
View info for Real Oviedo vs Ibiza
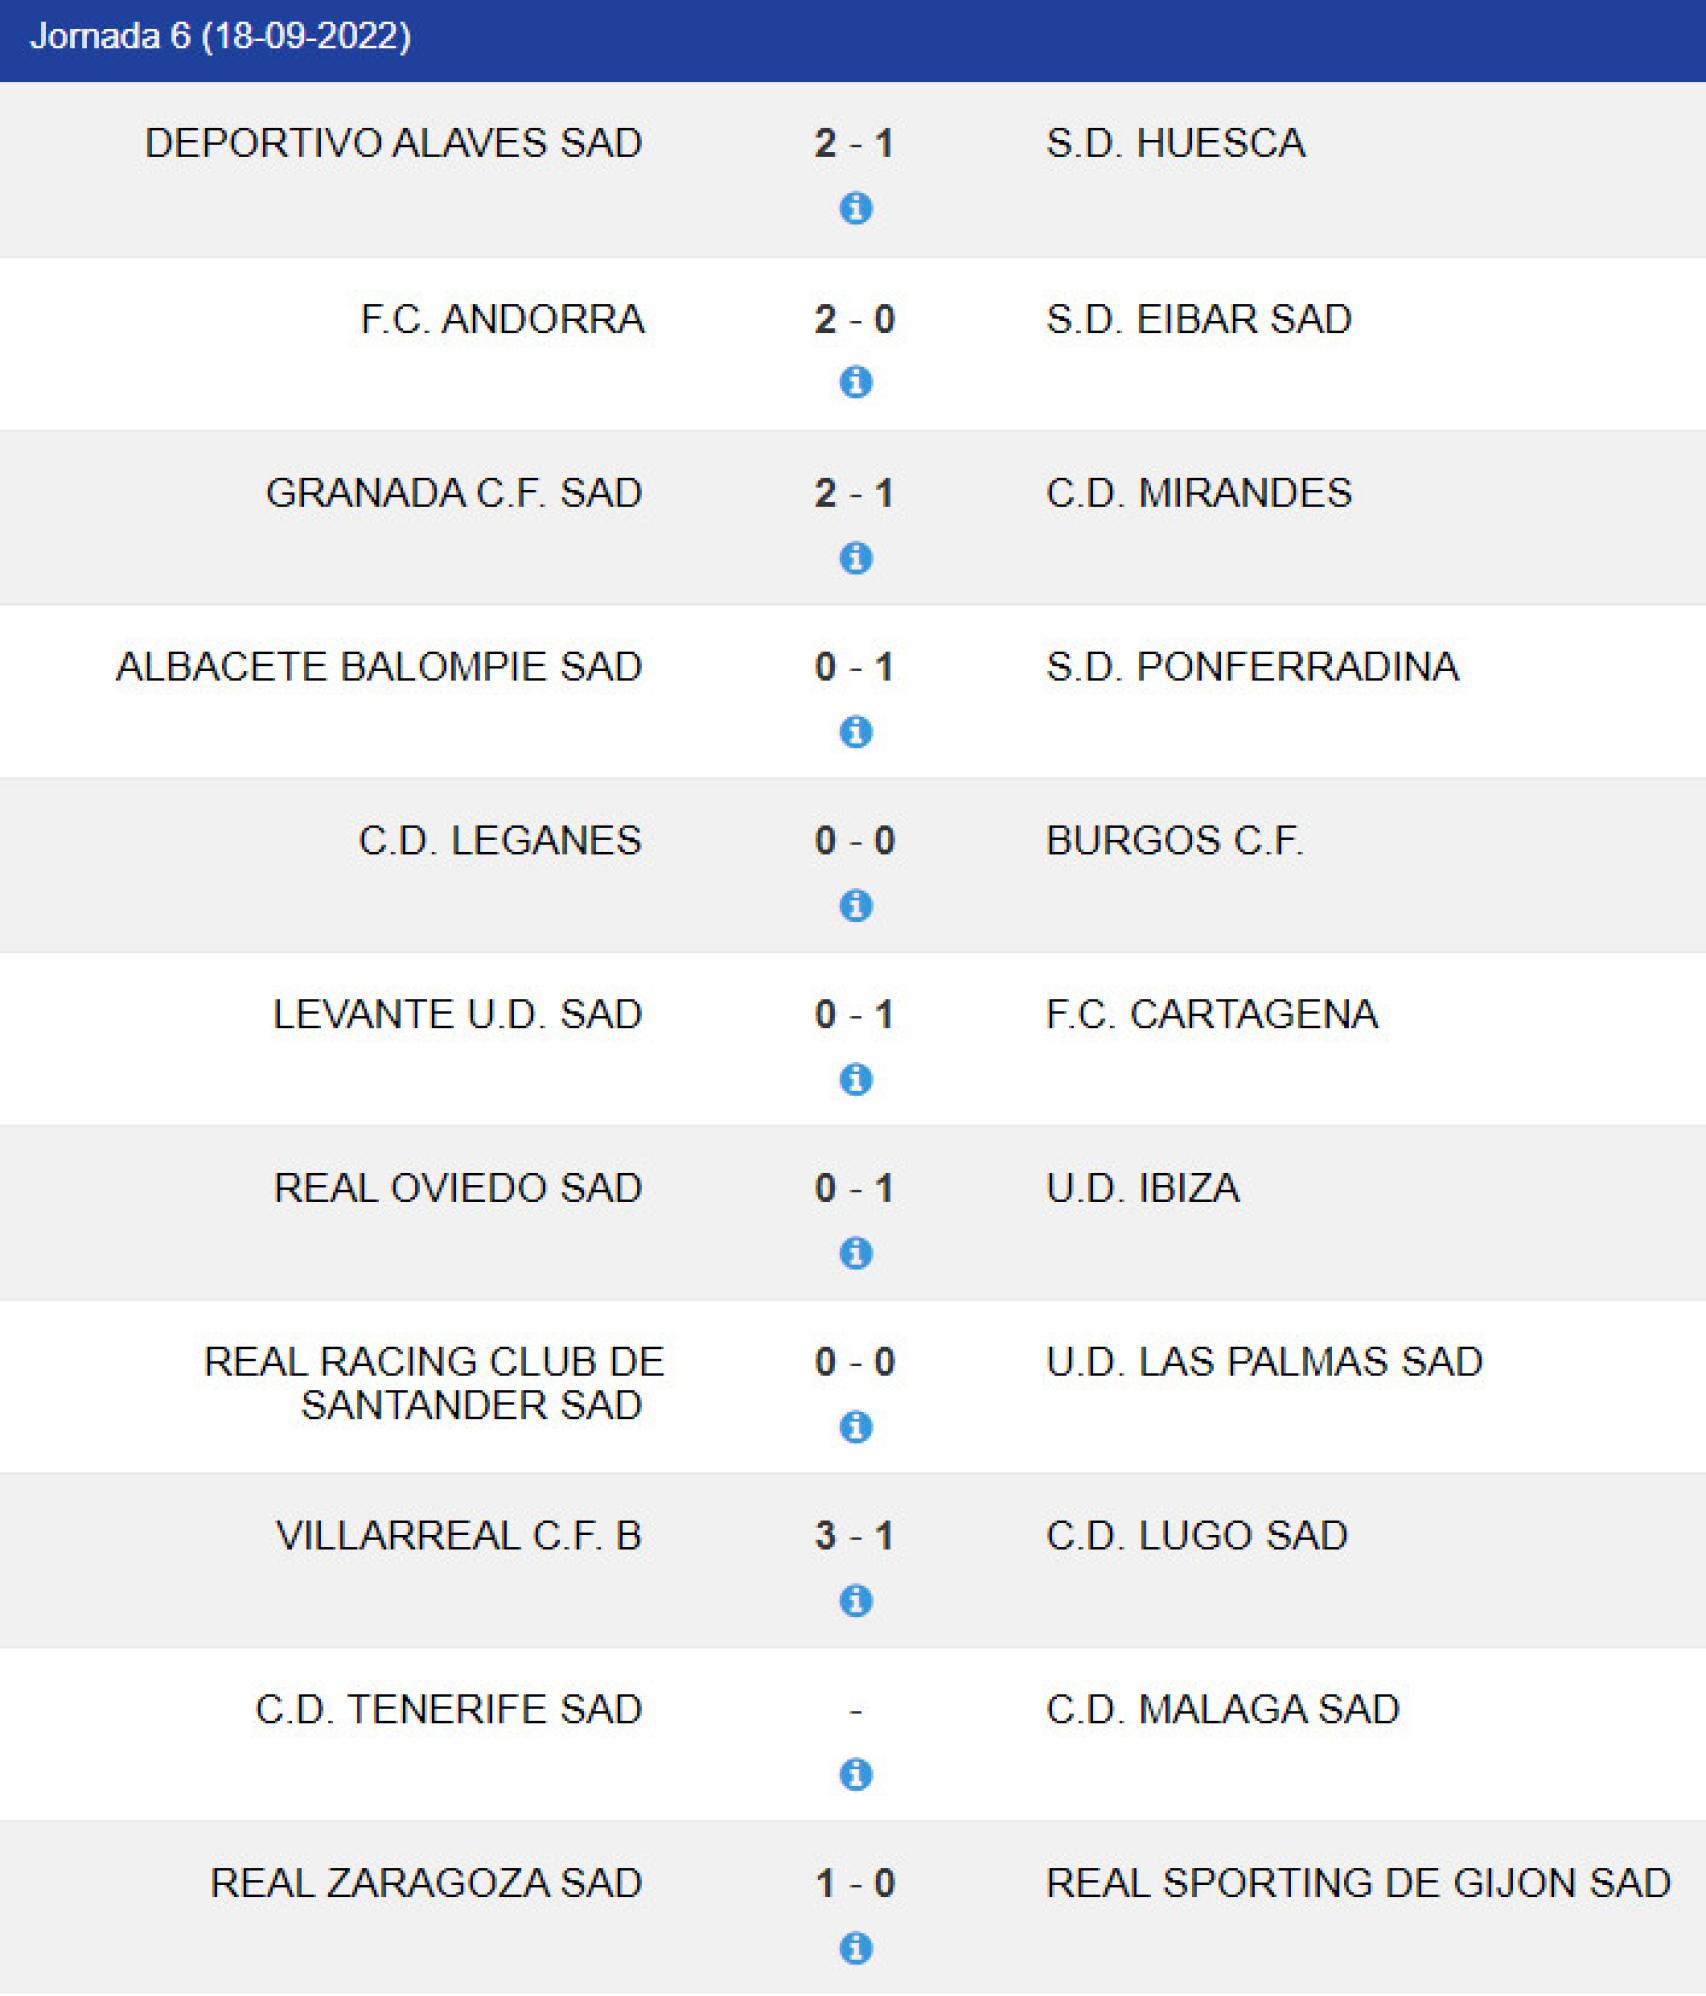coord(855,1253)
